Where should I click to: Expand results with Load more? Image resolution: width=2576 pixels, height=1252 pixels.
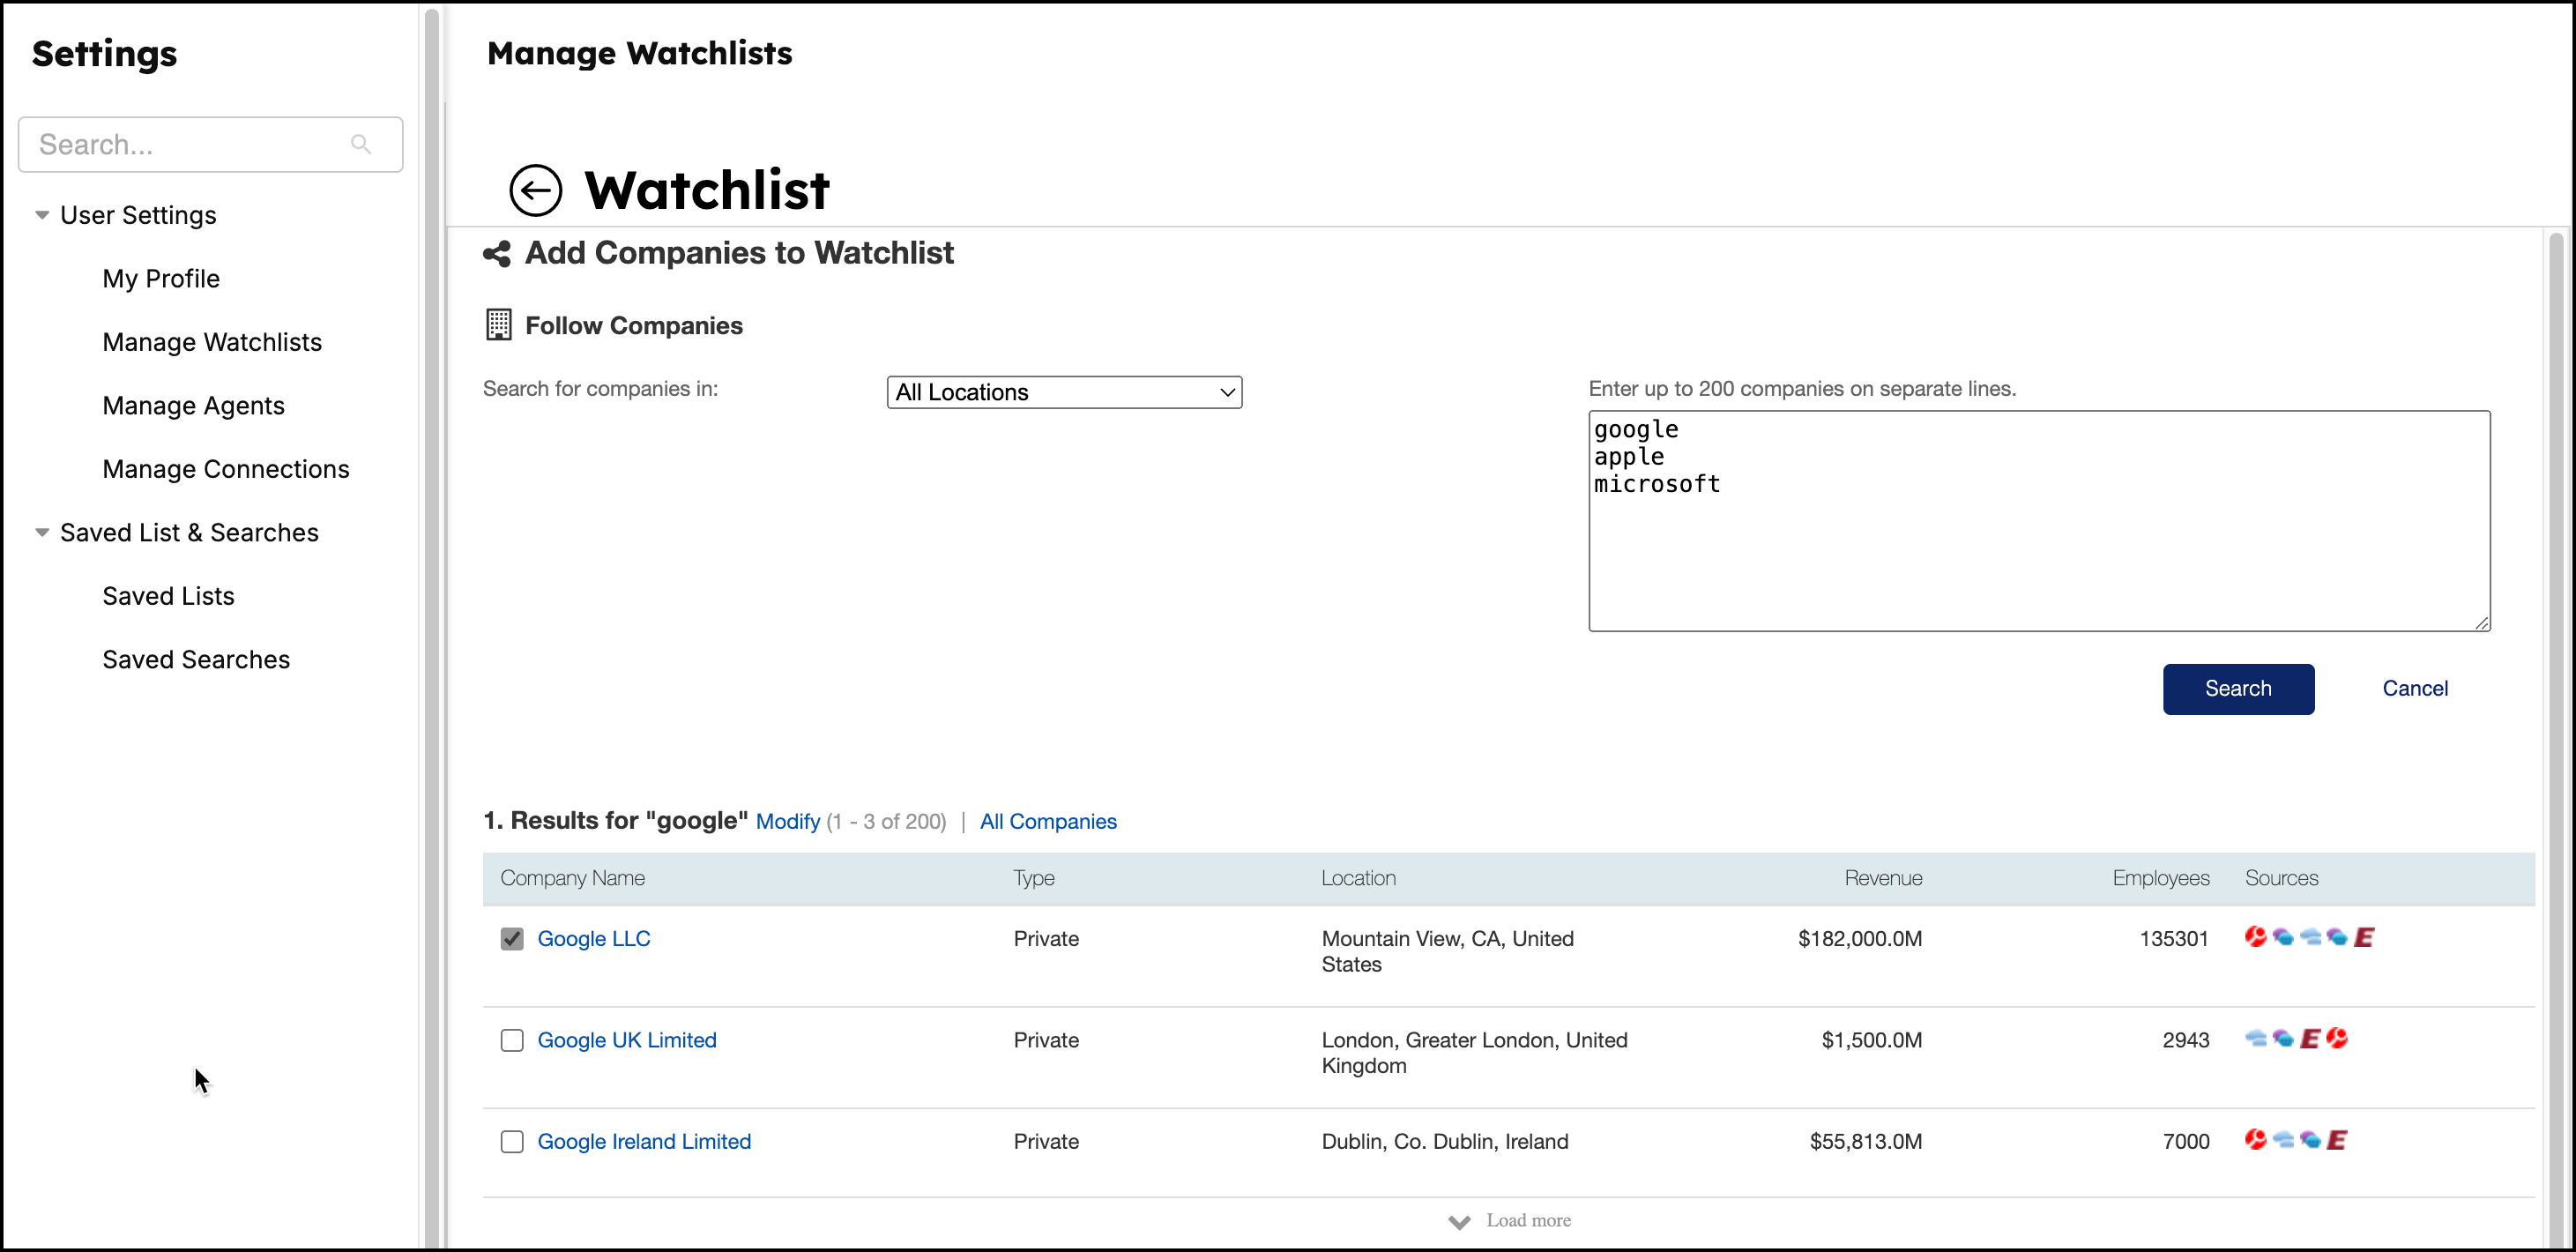[1510, 1220]
